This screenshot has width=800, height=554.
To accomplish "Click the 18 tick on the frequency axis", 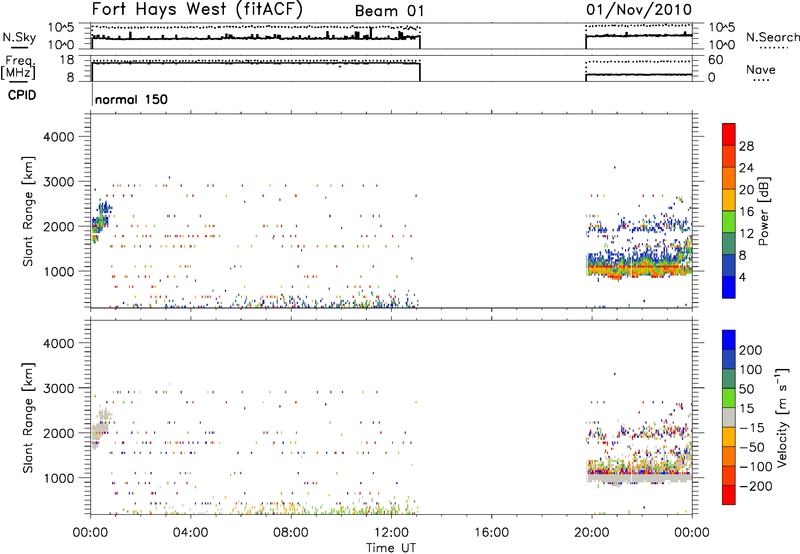I will point(66,60).
